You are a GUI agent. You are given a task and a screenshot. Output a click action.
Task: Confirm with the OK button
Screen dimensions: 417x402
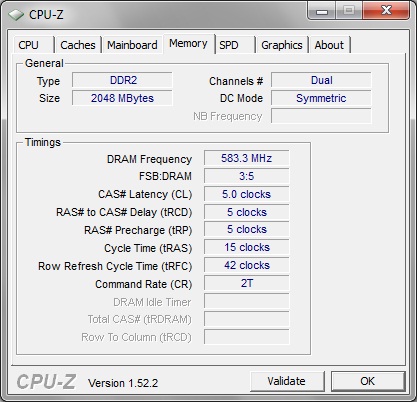[x=368, y=381]
